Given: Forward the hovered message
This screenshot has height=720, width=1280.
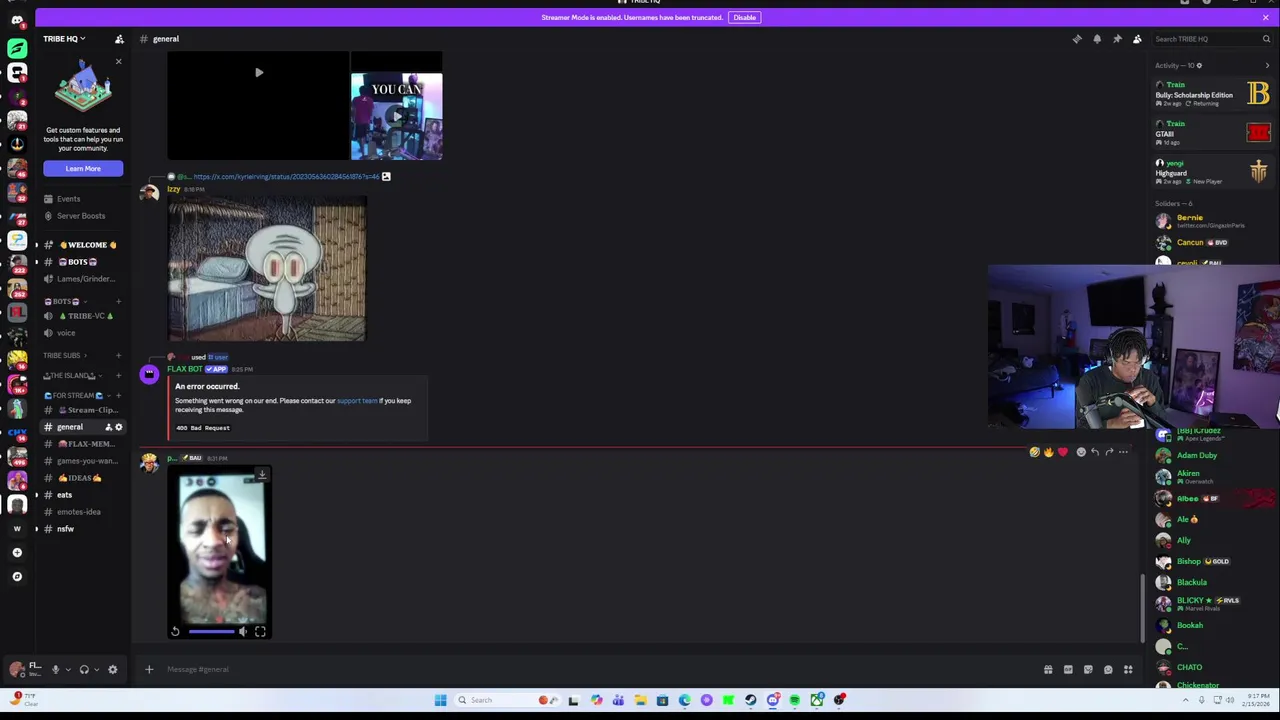Looking at the screenshot, I should click(x=1109, y=452).
